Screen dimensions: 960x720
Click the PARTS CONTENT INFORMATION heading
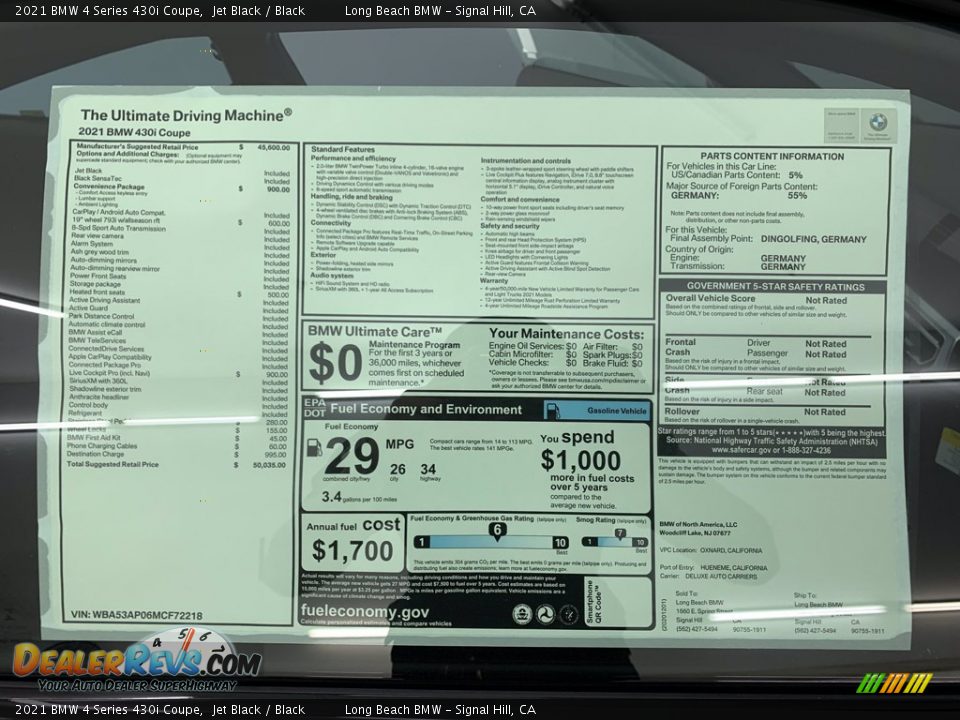[x=772, y=157]
